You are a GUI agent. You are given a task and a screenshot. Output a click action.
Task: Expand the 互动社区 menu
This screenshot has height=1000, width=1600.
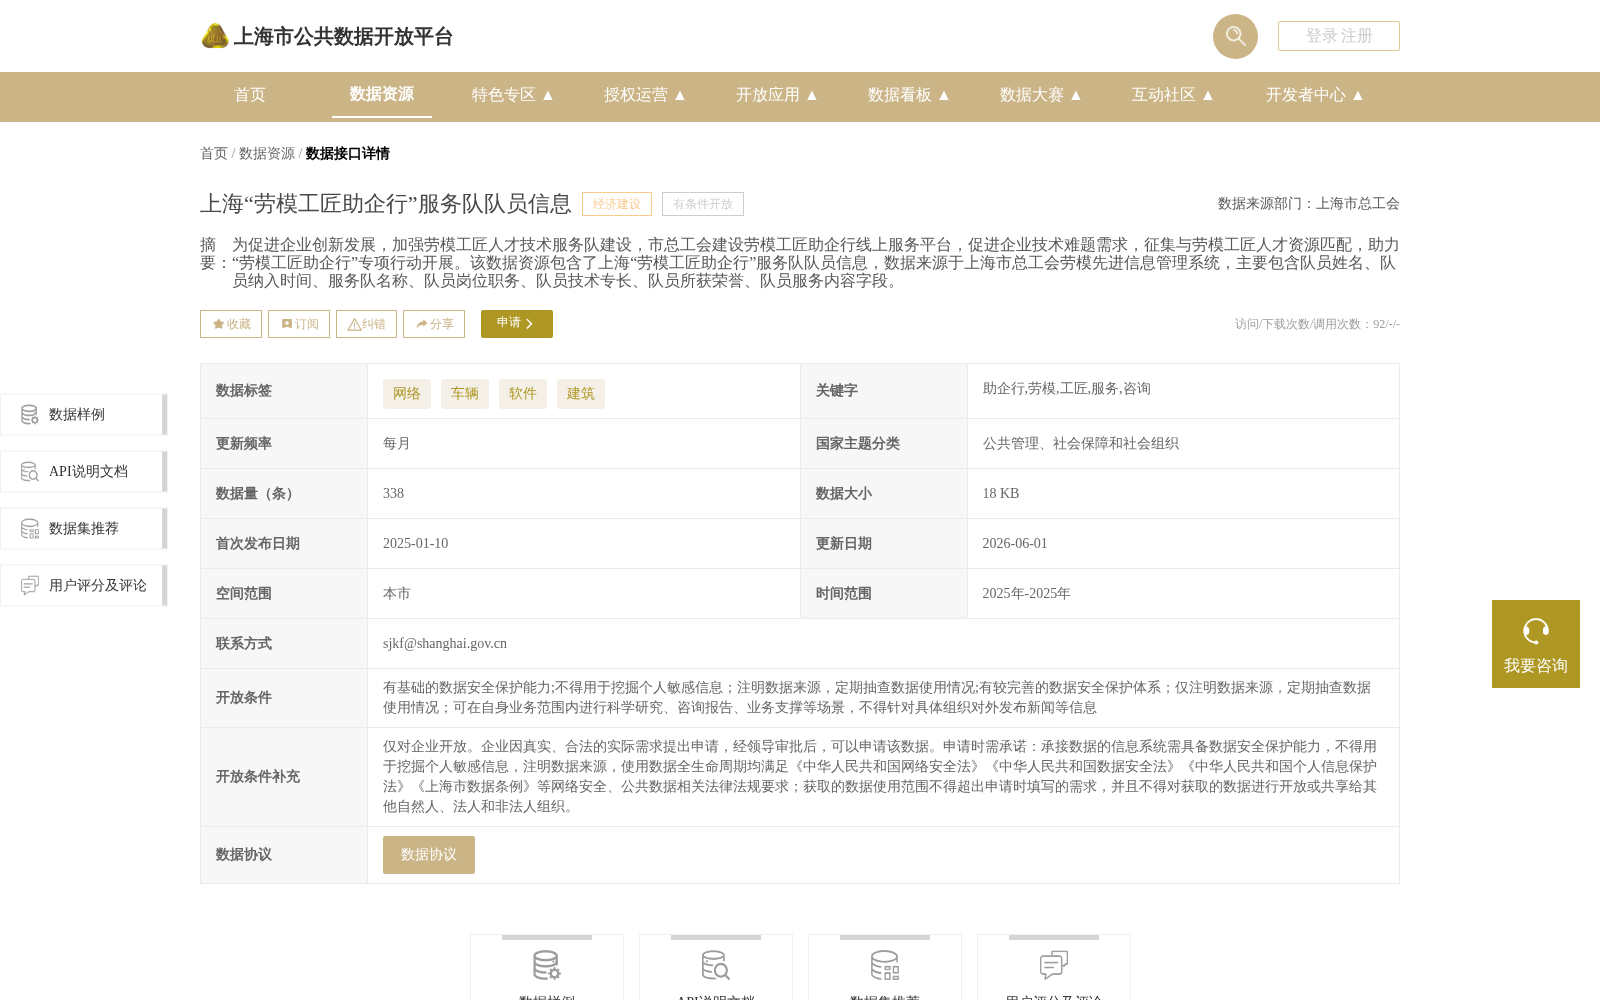point(1173,95)
